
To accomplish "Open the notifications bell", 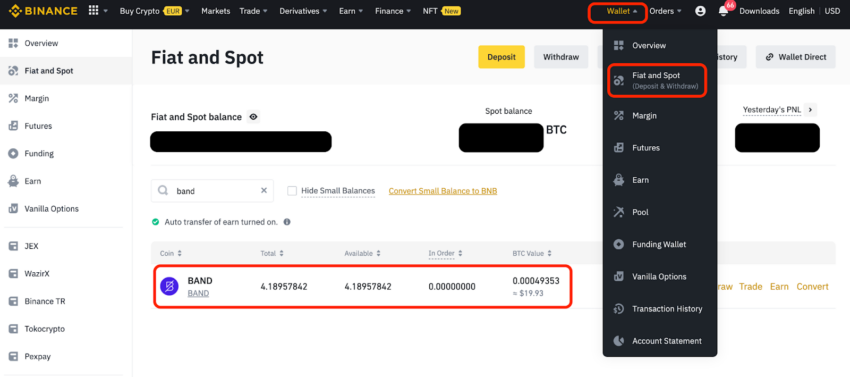I will [724, 11].
